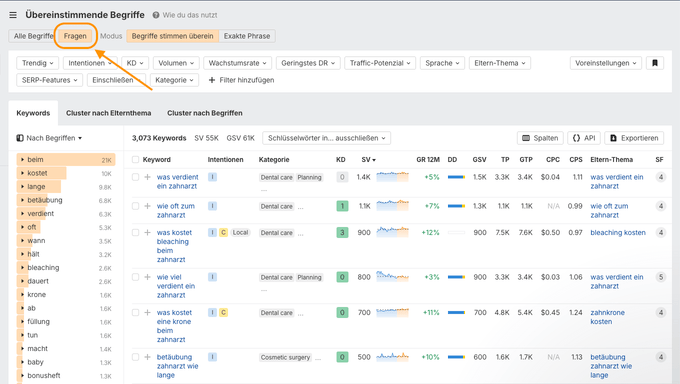
Task: Click the Exportieren button
Action: (x=634, y=138)
